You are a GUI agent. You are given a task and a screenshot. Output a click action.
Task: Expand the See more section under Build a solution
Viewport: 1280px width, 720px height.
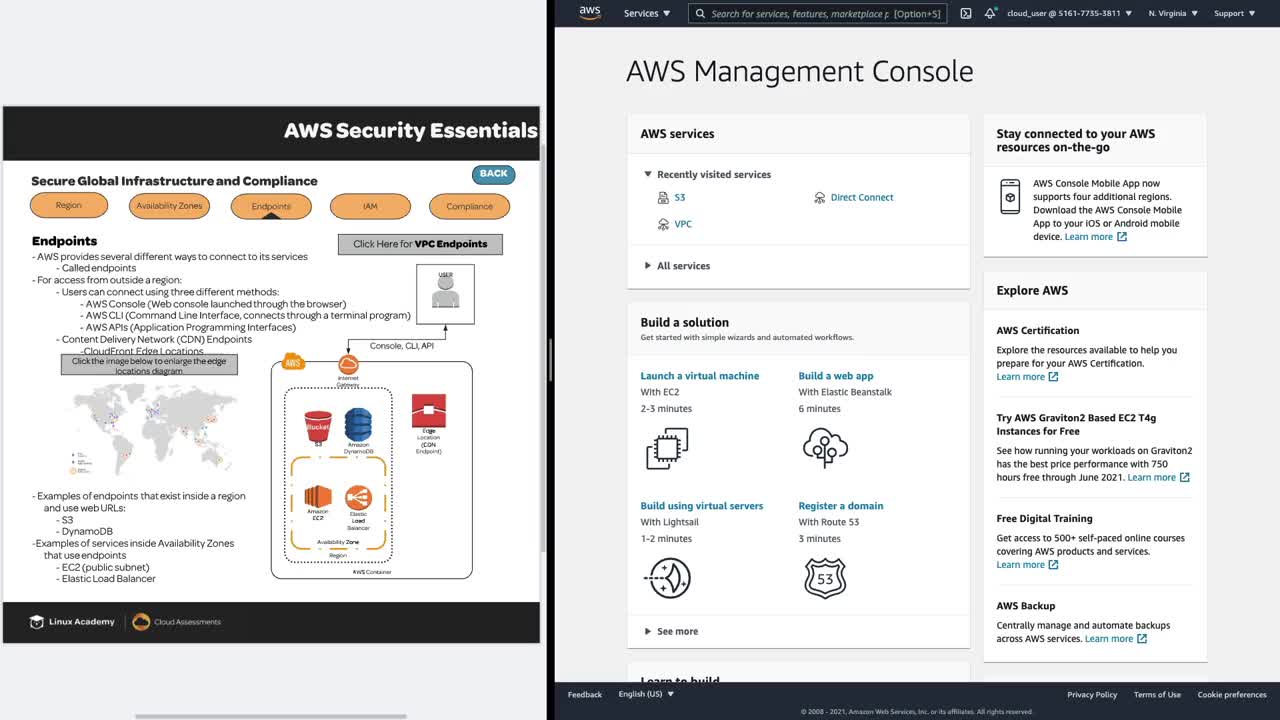tap(671, 632)
